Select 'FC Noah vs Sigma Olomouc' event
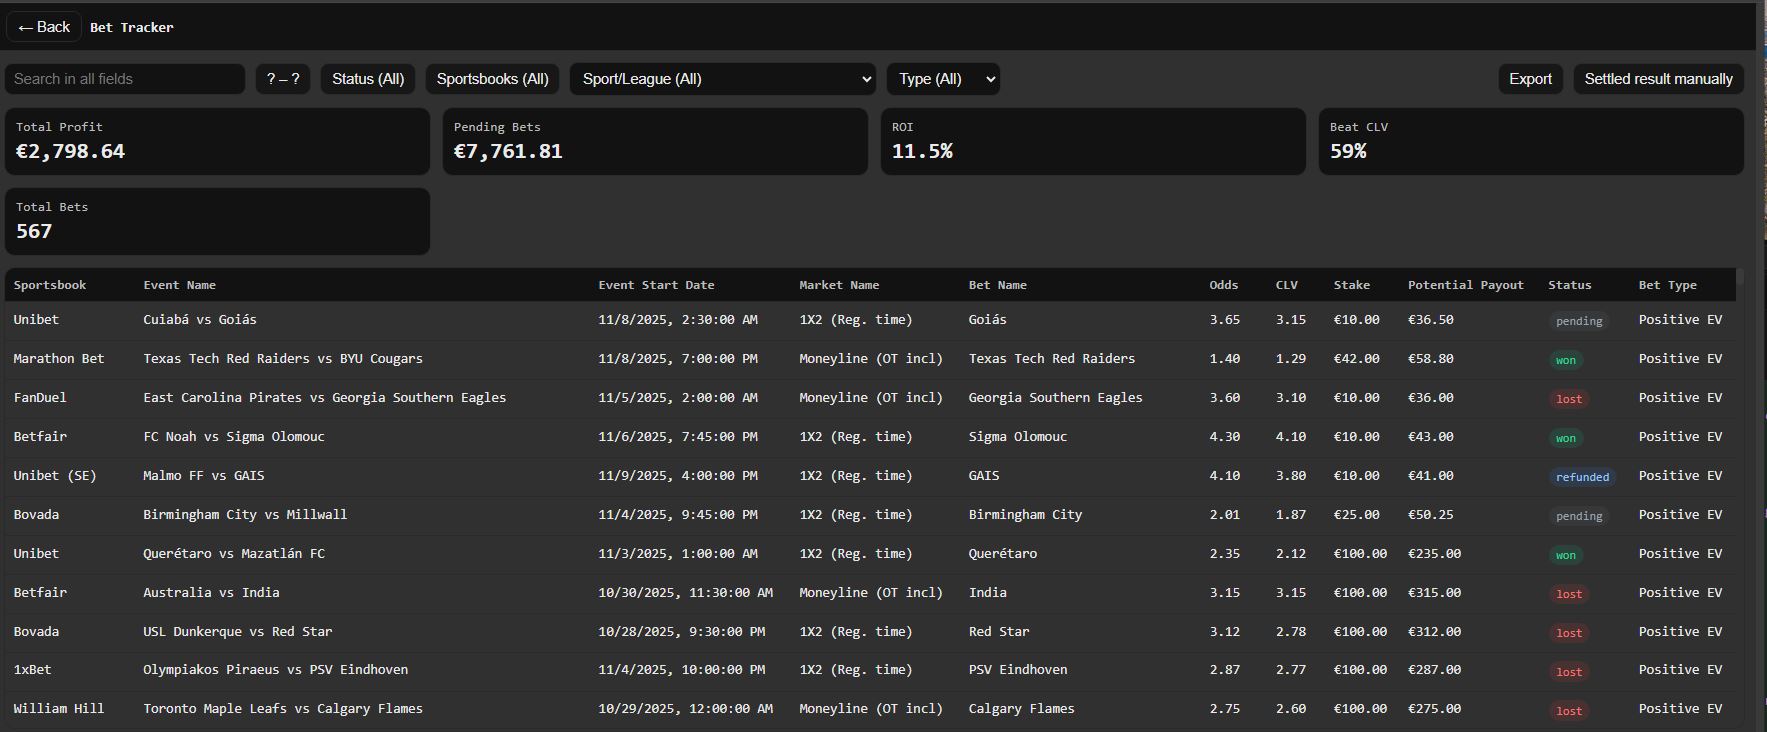Viewport: 1767px width, 732px height. pyautogui.click(x=233, y=437)
